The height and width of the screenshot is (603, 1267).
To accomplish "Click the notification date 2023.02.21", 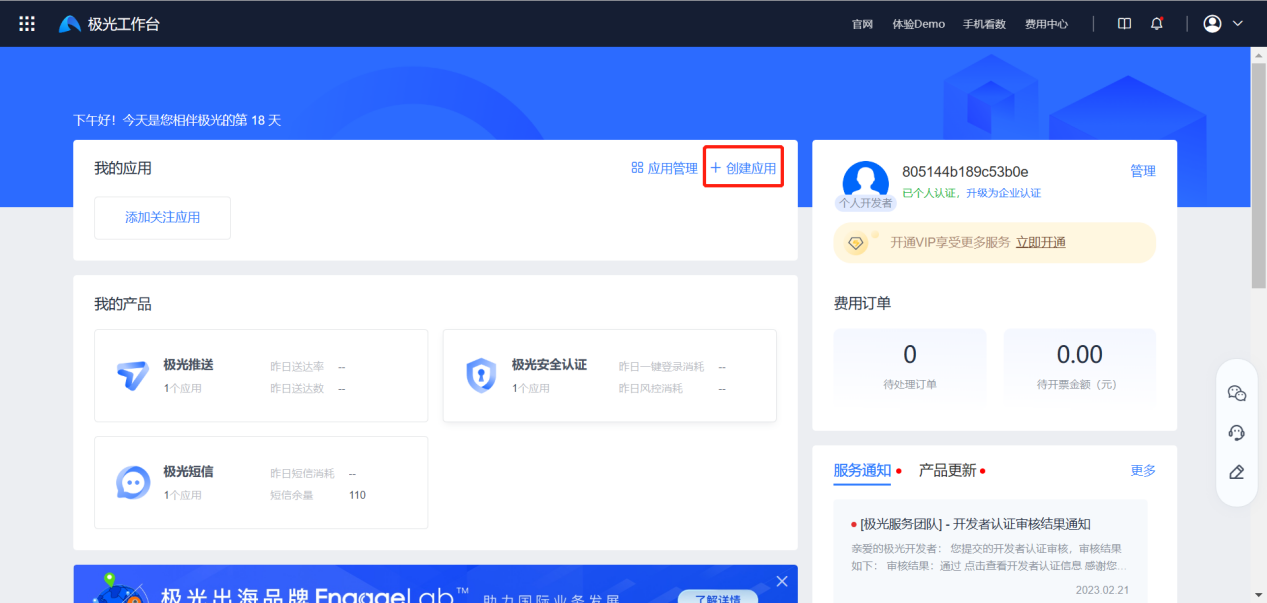I will (1101, 590).
